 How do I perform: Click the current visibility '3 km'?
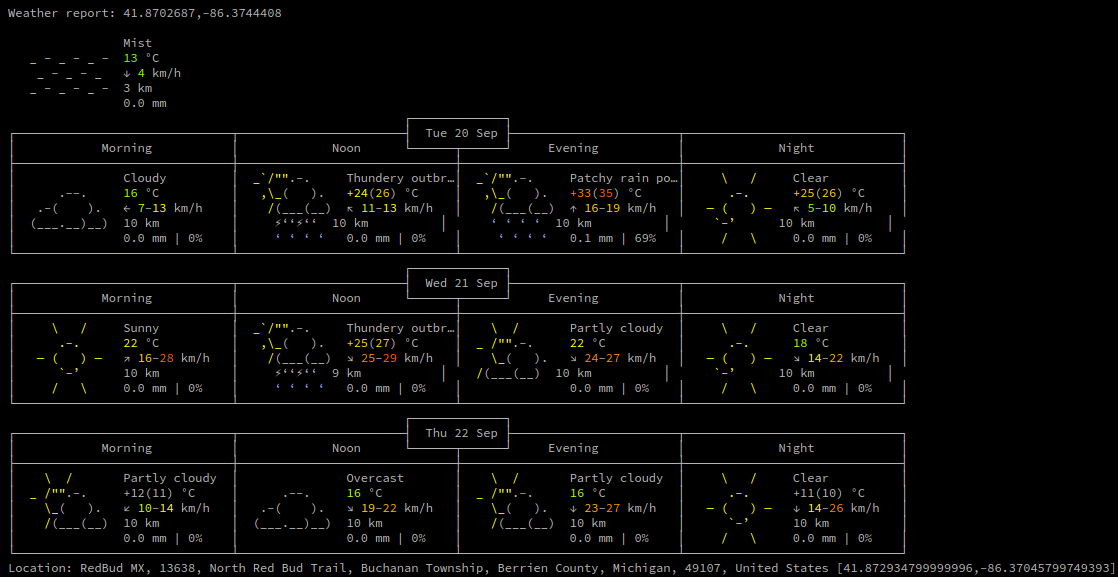(138, 88)
